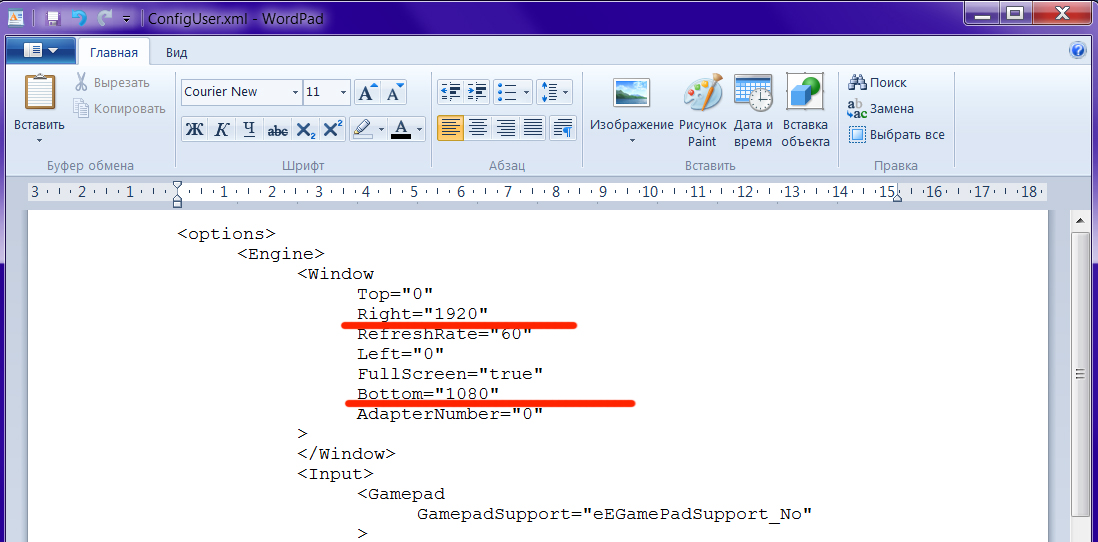Justify the text alignment
The height and width of the screenshot is (542, 1098).
pos(533,129)
